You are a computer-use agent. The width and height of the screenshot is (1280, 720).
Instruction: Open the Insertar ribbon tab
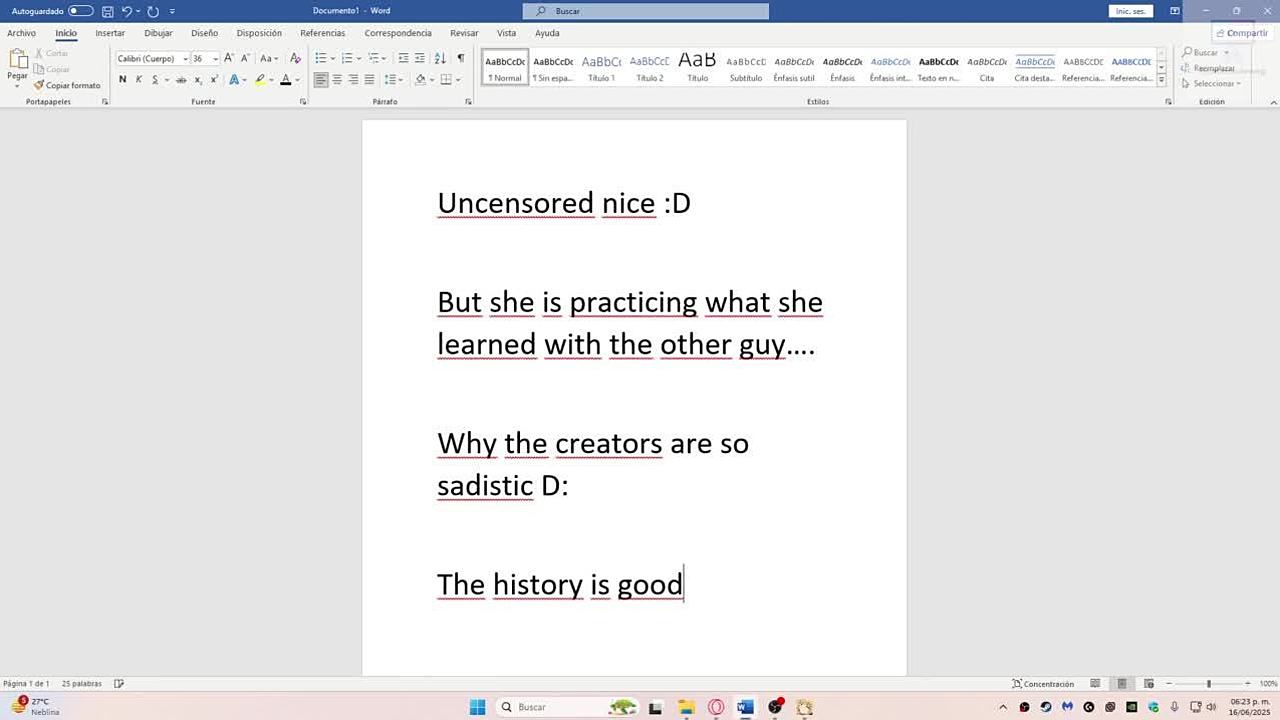[x=110, y=33]
